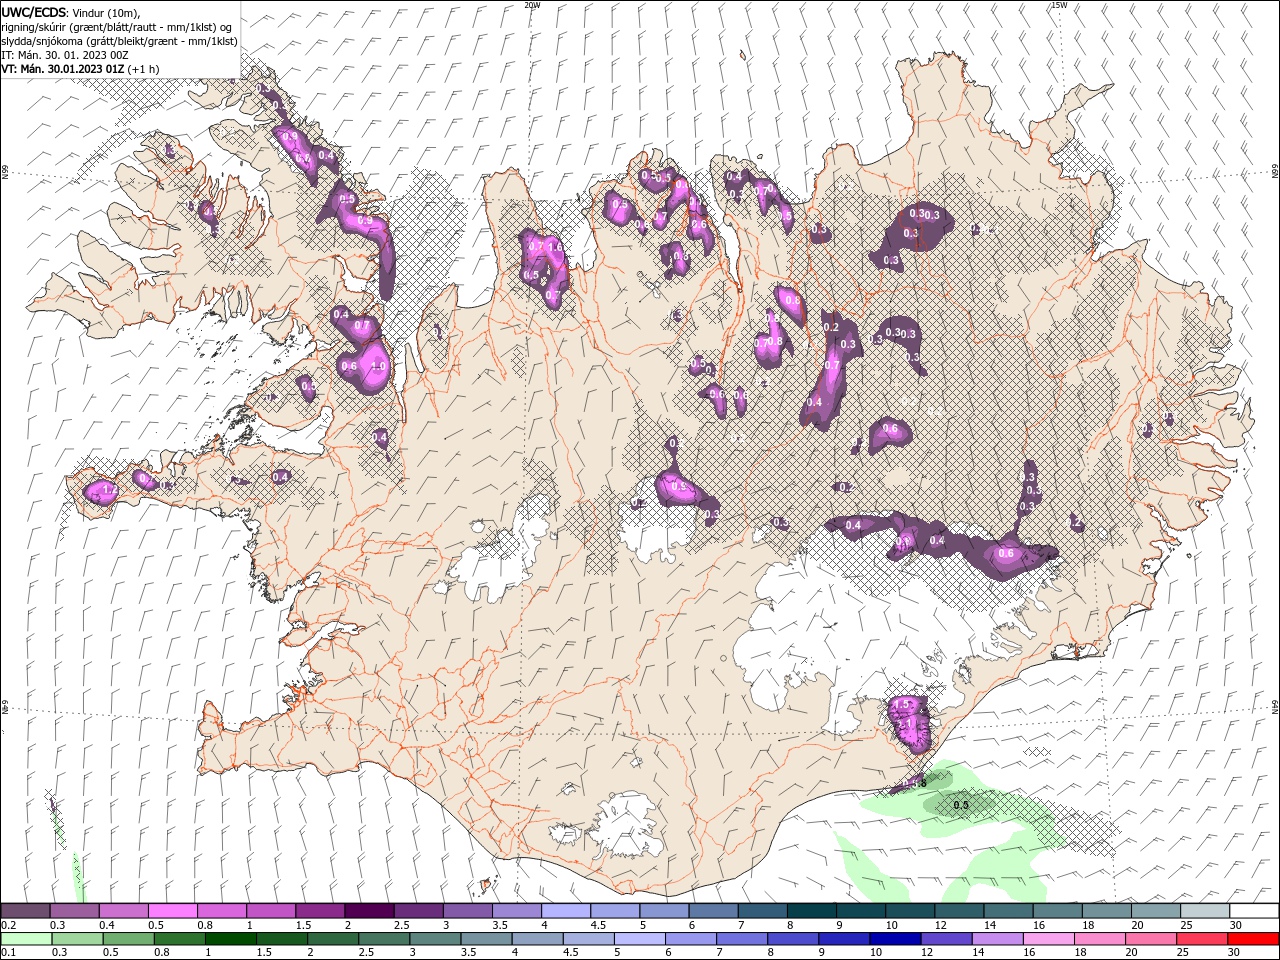Viewport: 1280px width, 960px height.
Task: Click the '15W' longitude label
Action: coord(1059,5)
